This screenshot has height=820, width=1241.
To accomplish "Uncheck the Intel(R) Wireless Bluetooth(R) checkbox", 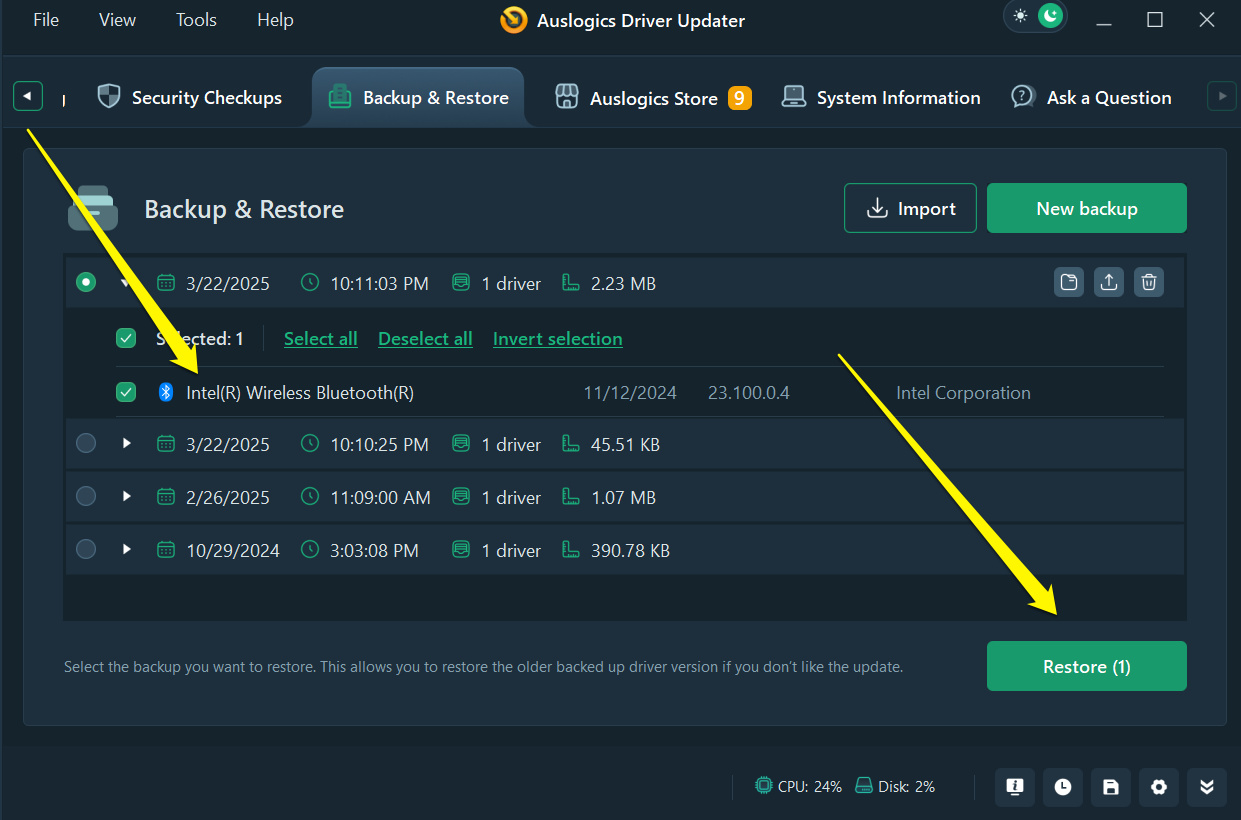I will click(126, 393).
